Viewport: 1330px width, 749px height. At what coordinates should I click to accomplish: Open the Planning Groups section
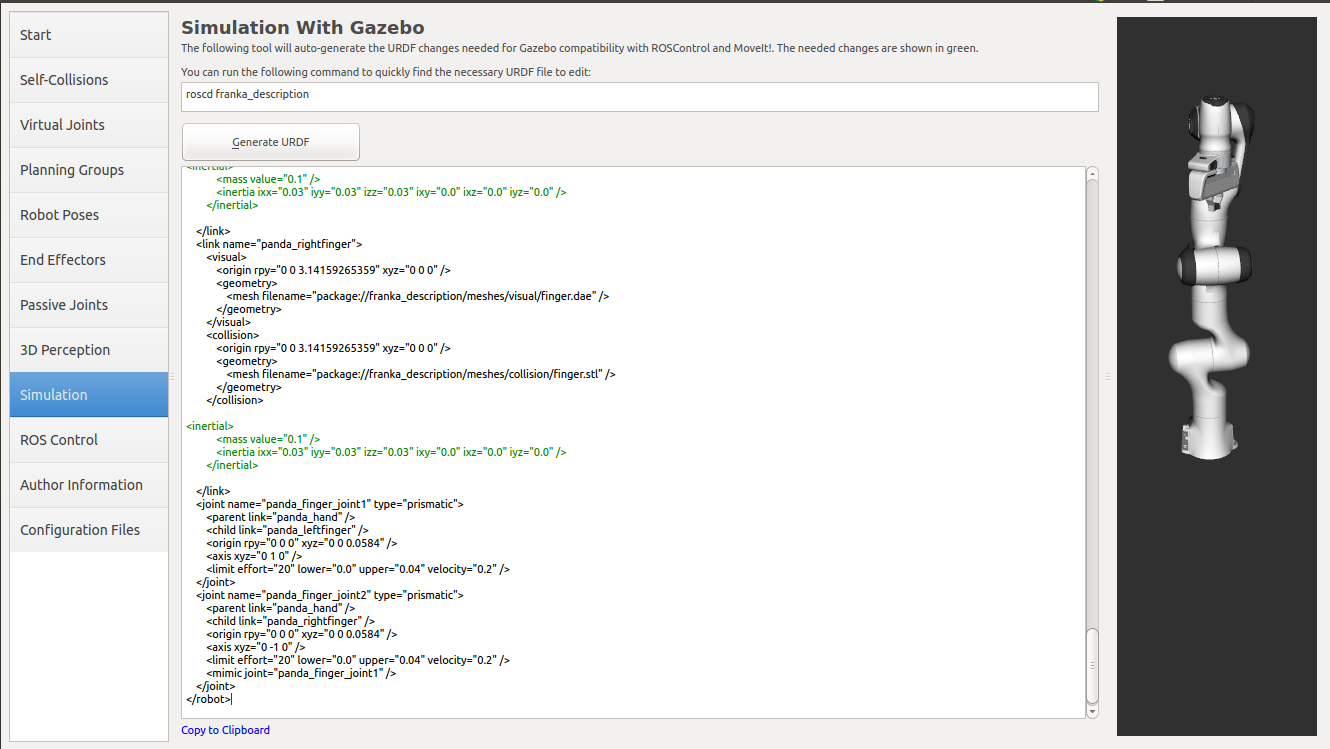coord(89,170)
